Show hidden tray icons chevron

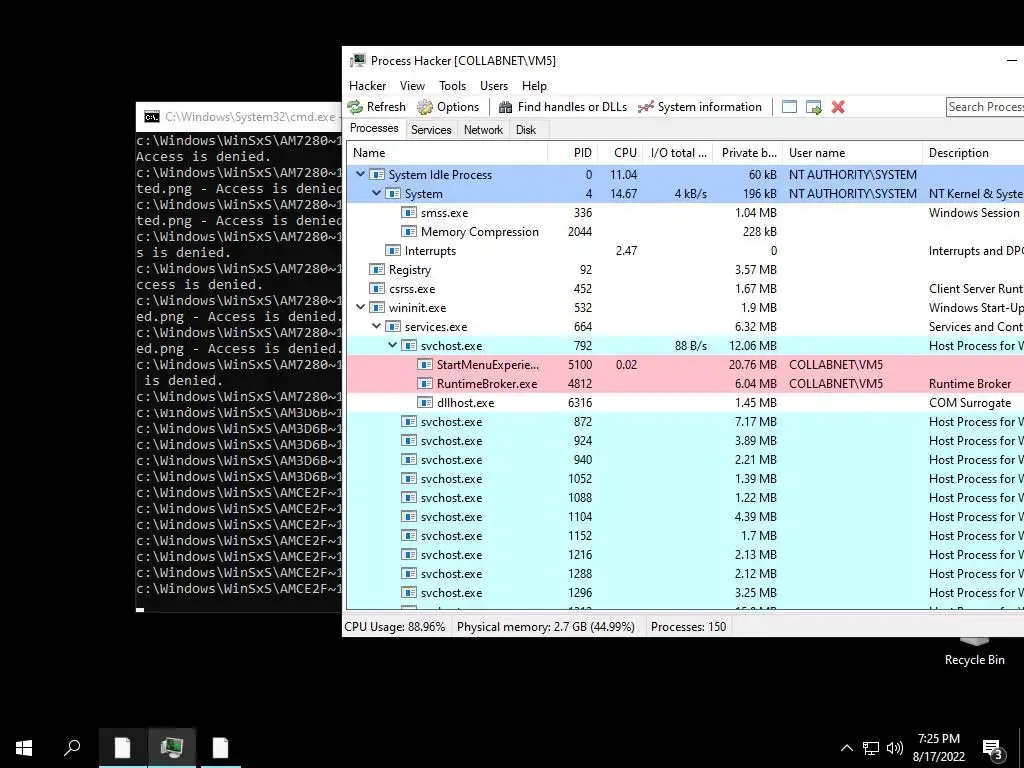click(846, 748)
